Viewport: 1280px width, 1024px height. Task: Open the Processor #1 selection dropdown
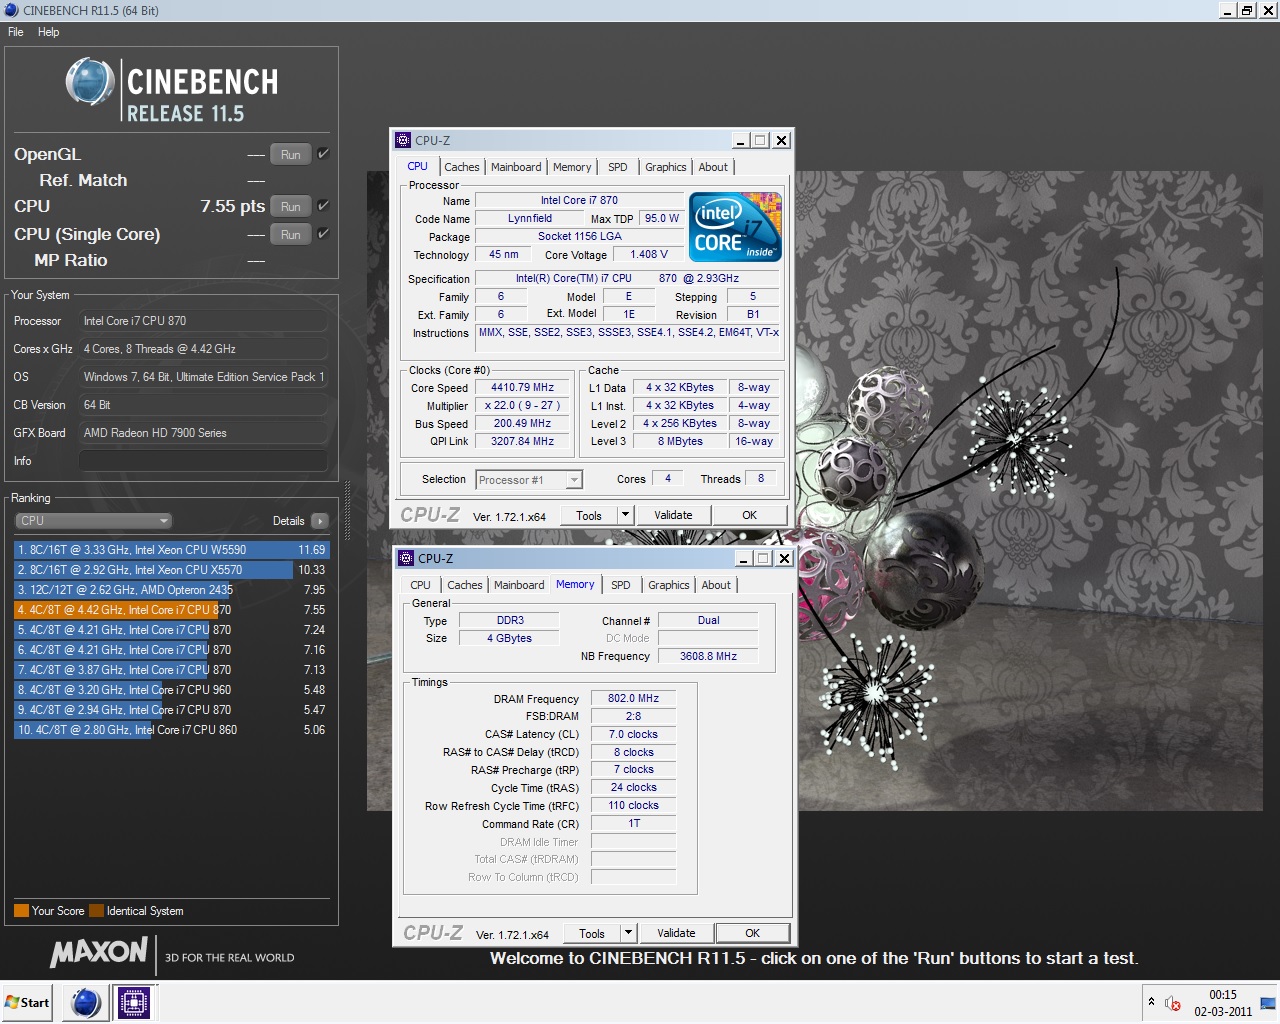click(x=529, y=480)
